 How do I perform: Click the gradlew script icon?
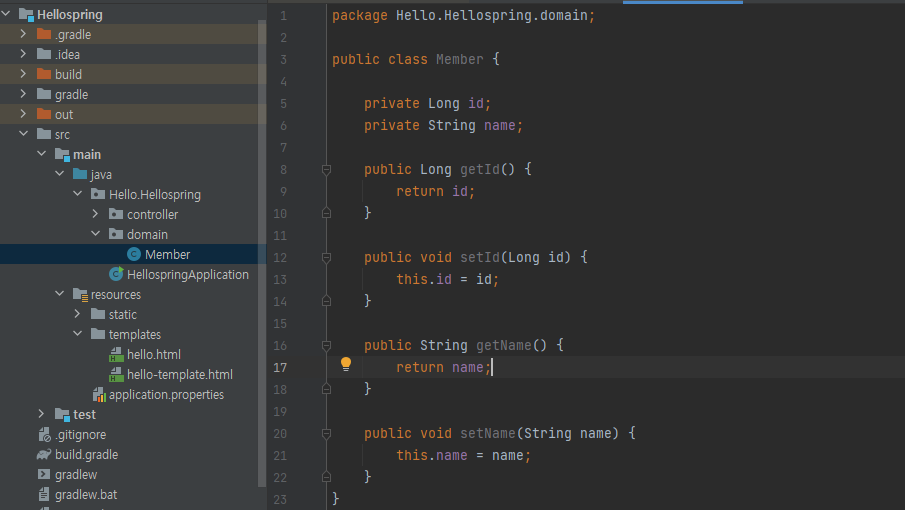[x=44, y=474]
